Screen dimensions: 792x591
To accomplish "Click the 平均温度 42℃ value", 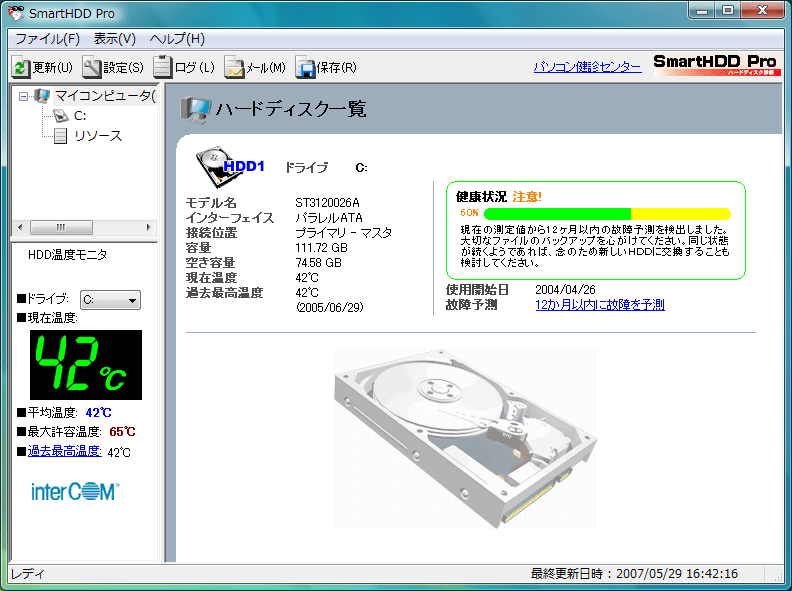I will click(98, 413).
